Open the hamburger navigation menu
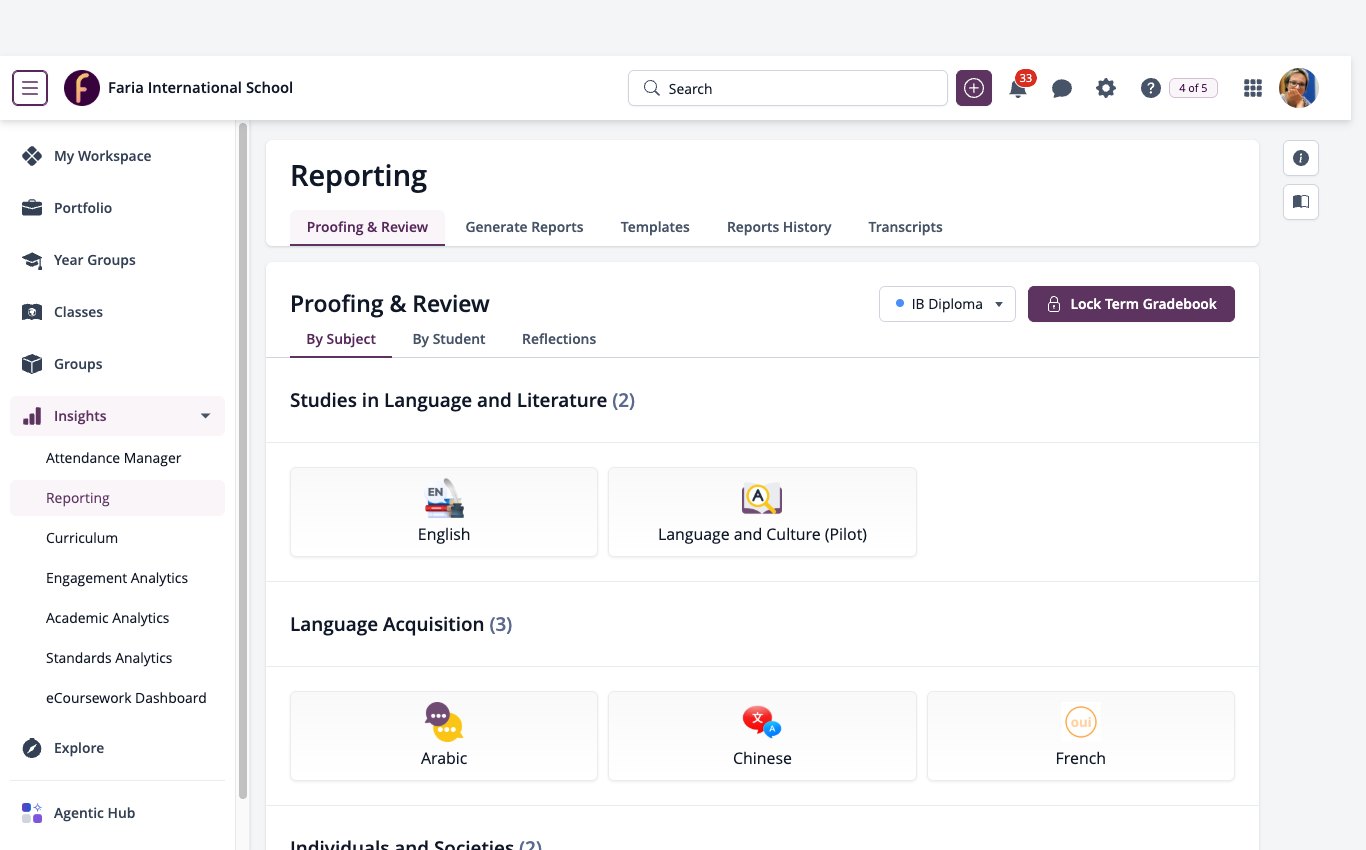The height and width of the screenshot is (850, 1366). pos(30,88)
